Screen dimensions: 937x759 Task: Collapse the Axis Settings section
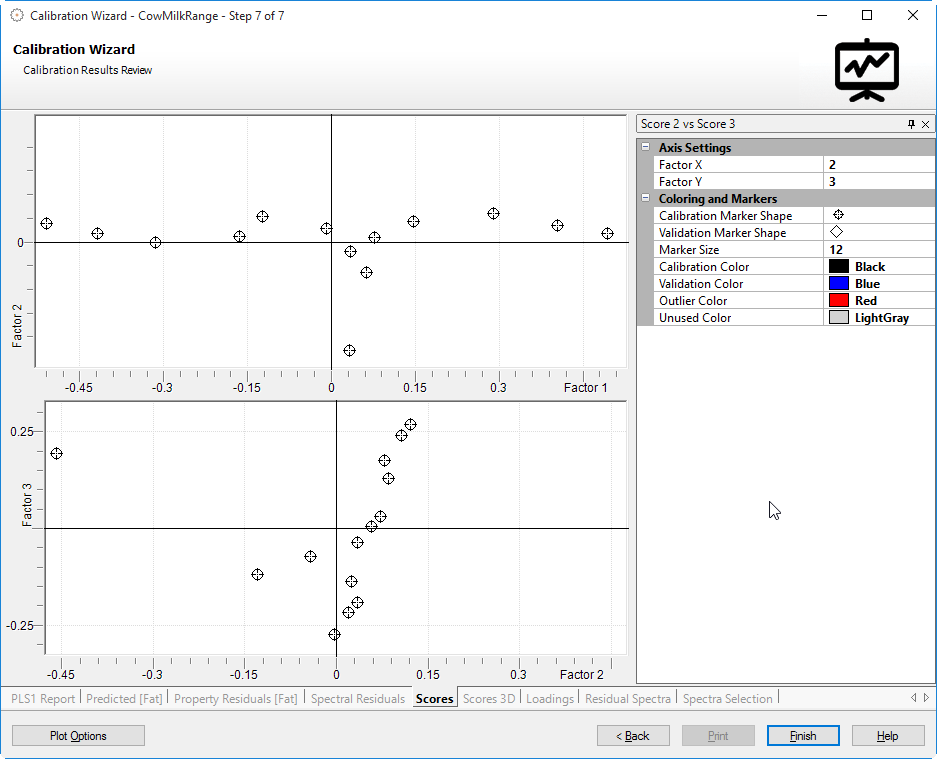pyautogui.click(x=646, y=148)
